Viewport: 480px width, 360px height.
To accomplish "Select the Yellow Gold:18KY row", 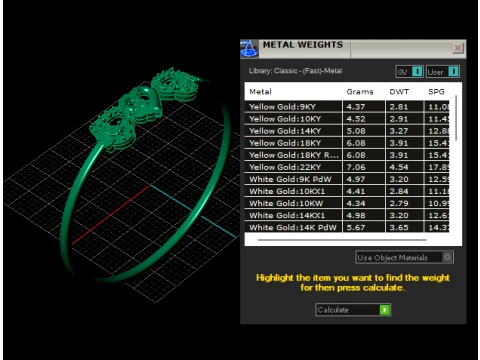I will pyautogui.click(x=347, y=143).
